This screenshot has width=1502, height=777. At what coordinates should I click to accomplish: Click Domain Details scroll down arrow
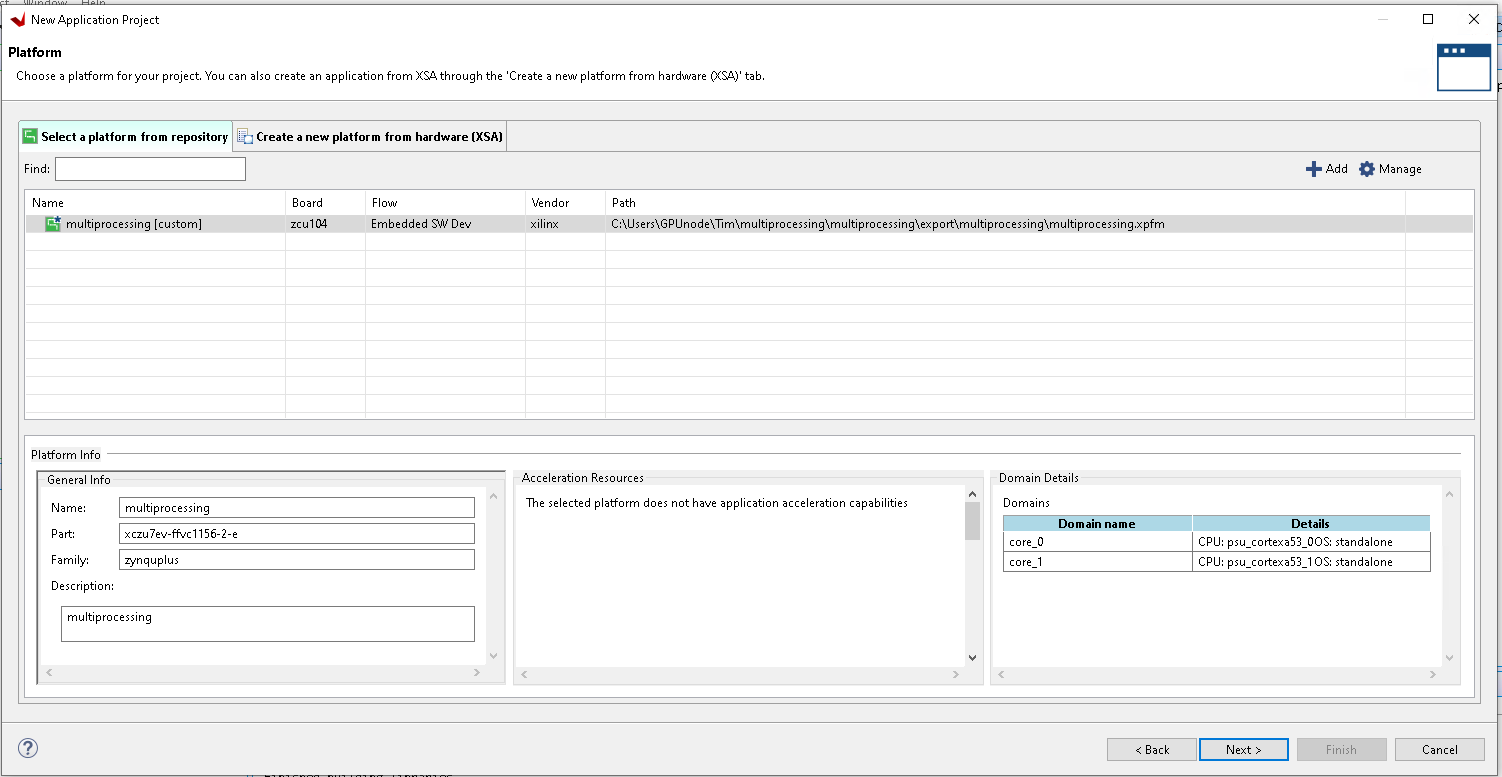pyautogui.click(x=1451, y=657)
